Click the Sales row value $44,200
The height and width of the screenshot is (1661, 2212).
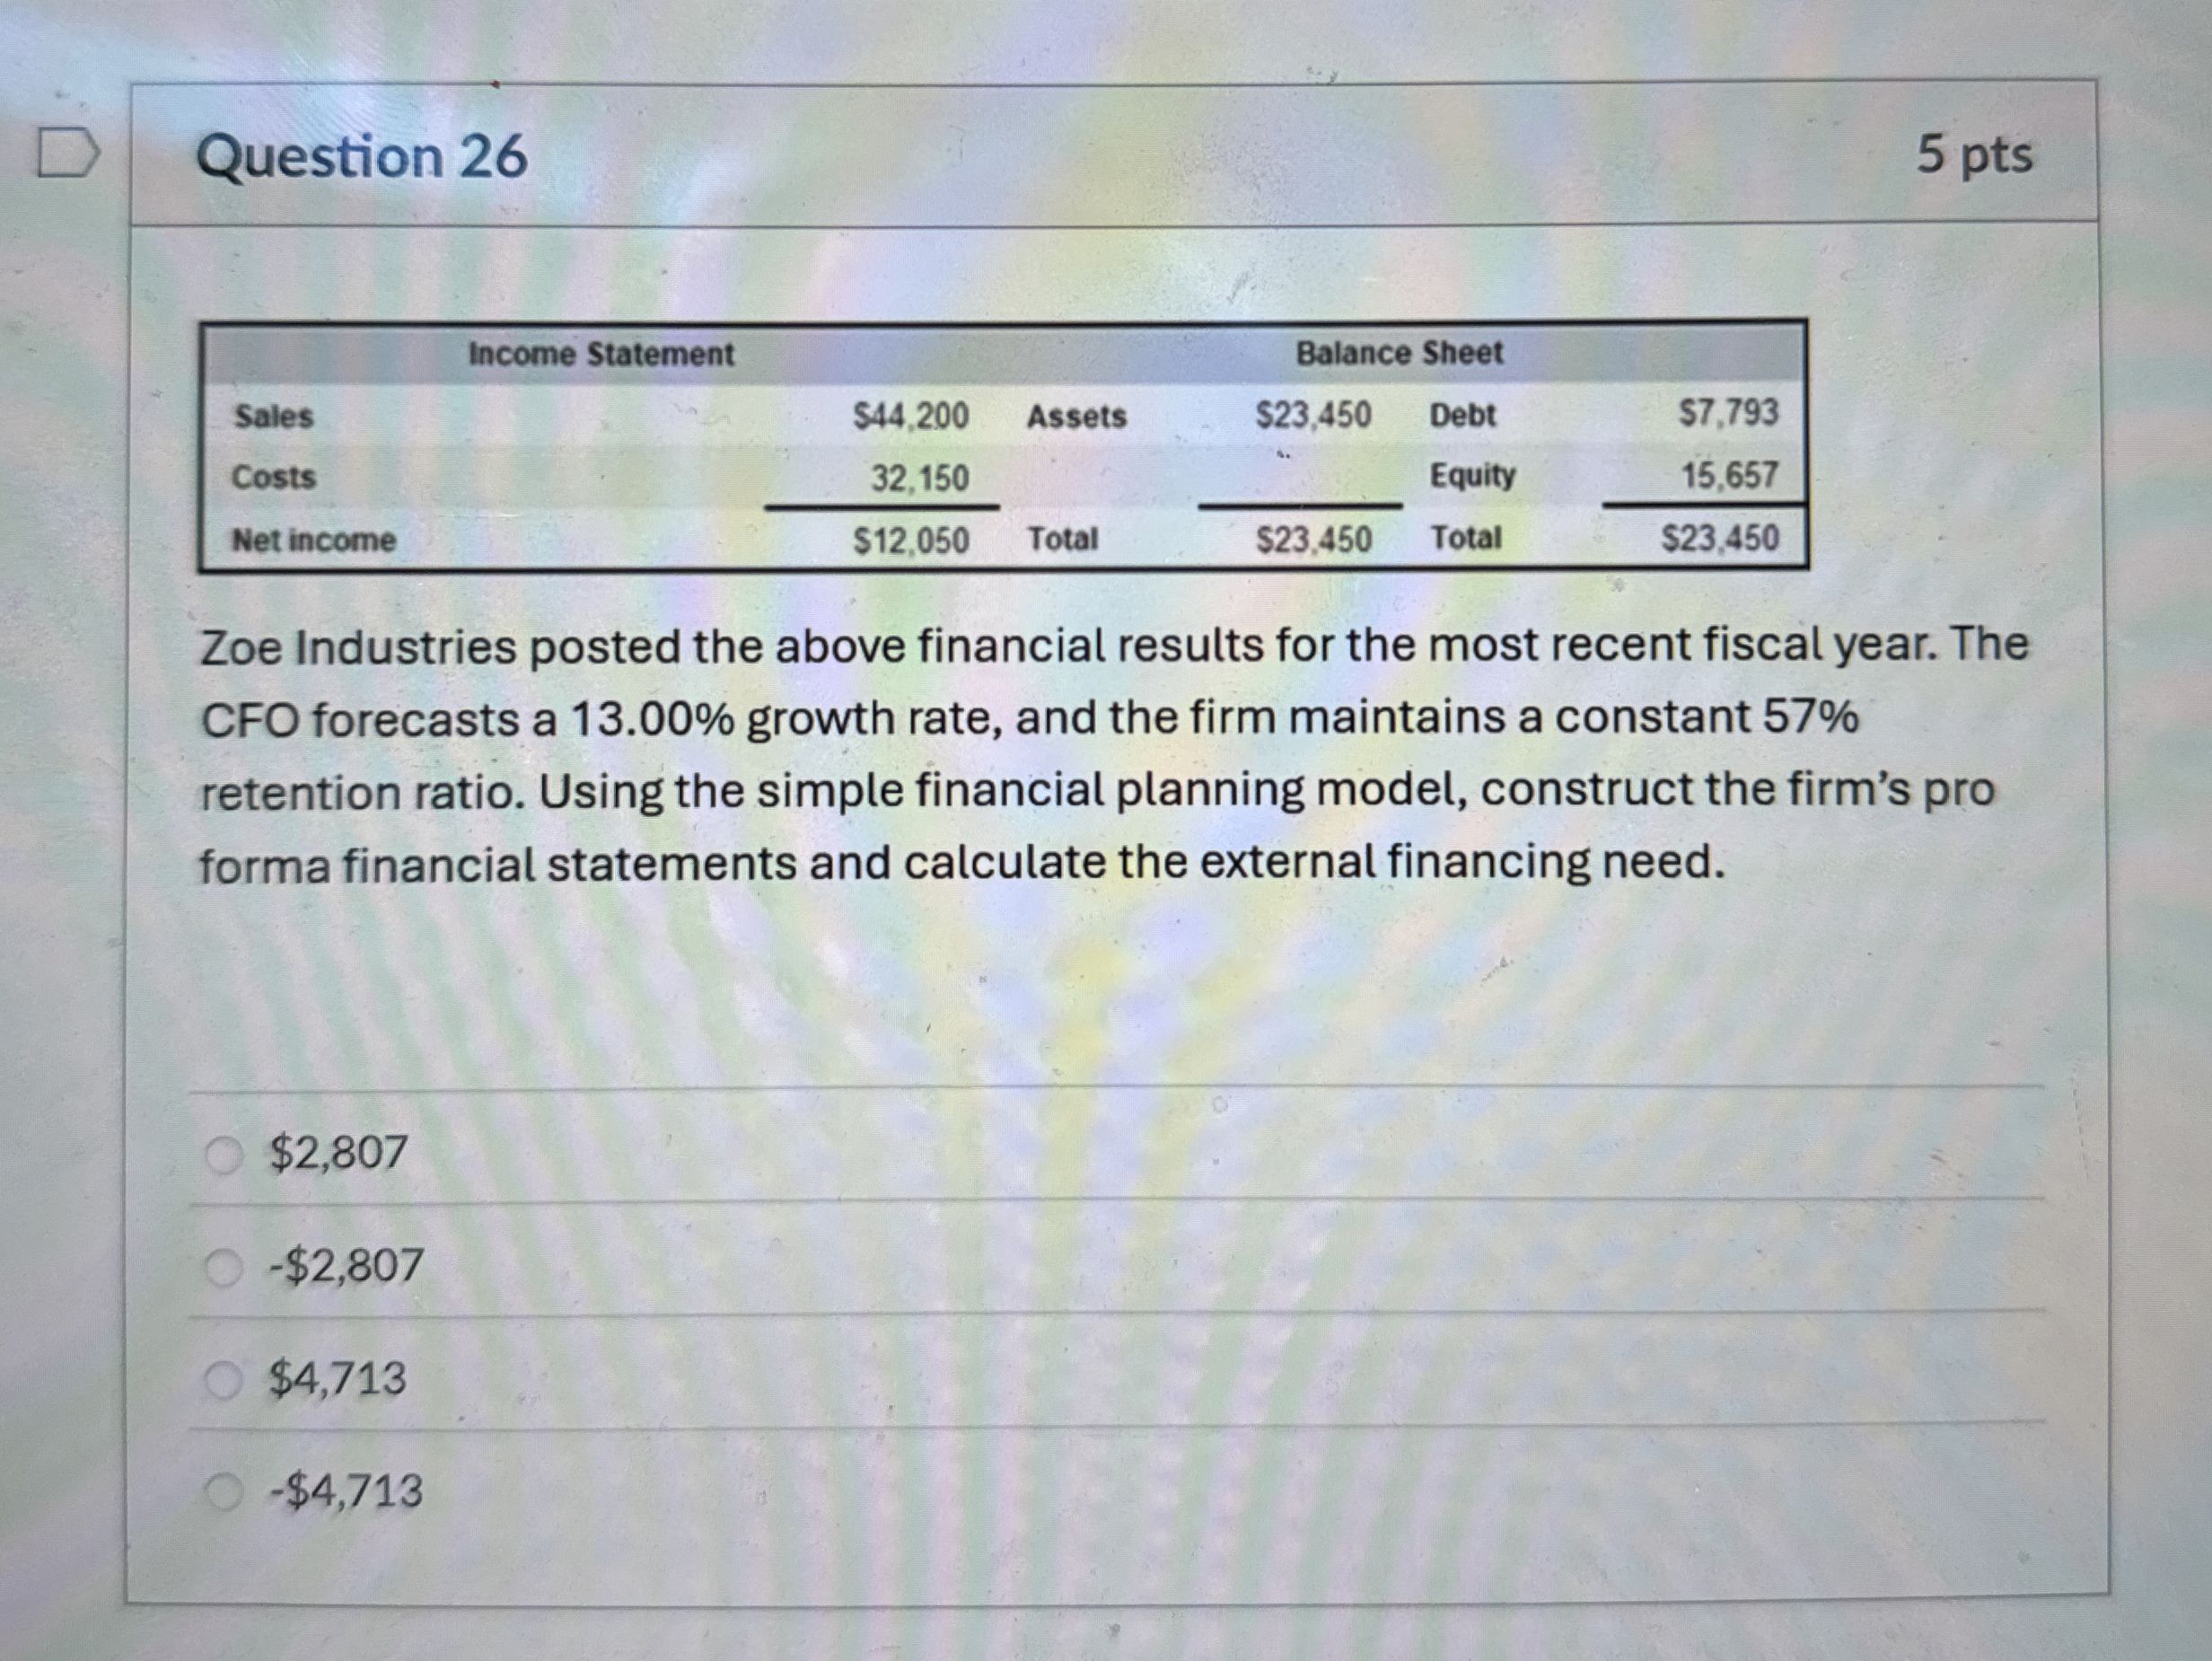[x=910, y=417]
